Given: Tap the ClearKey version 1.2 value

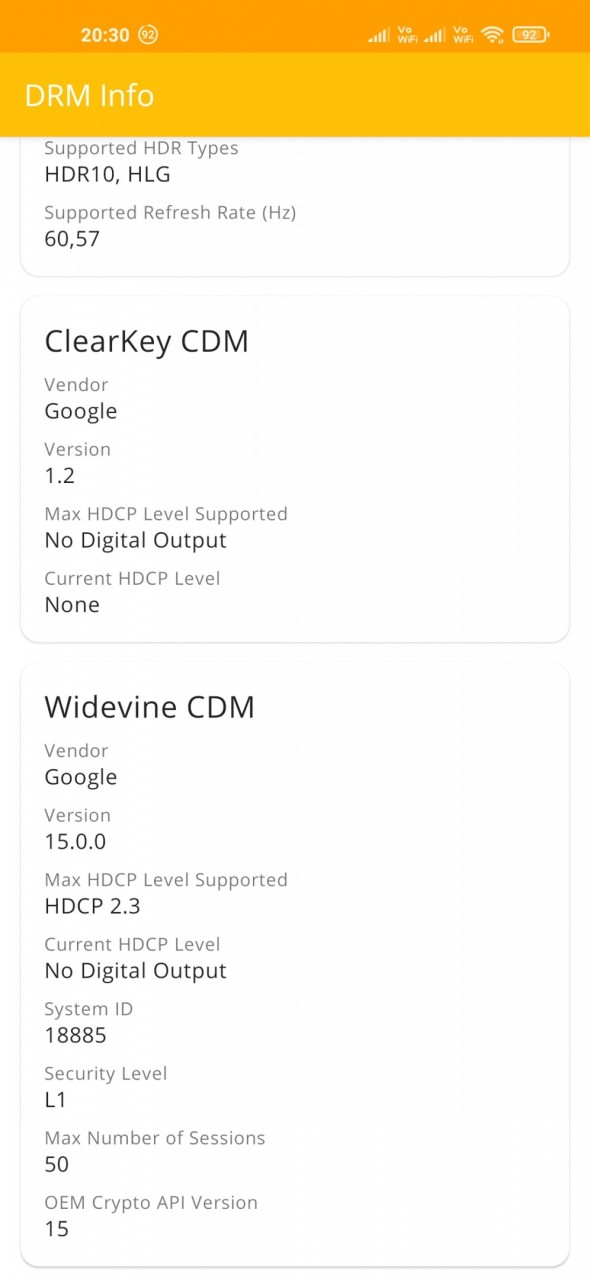Looking at the screenshot, I should click(60, 475).
